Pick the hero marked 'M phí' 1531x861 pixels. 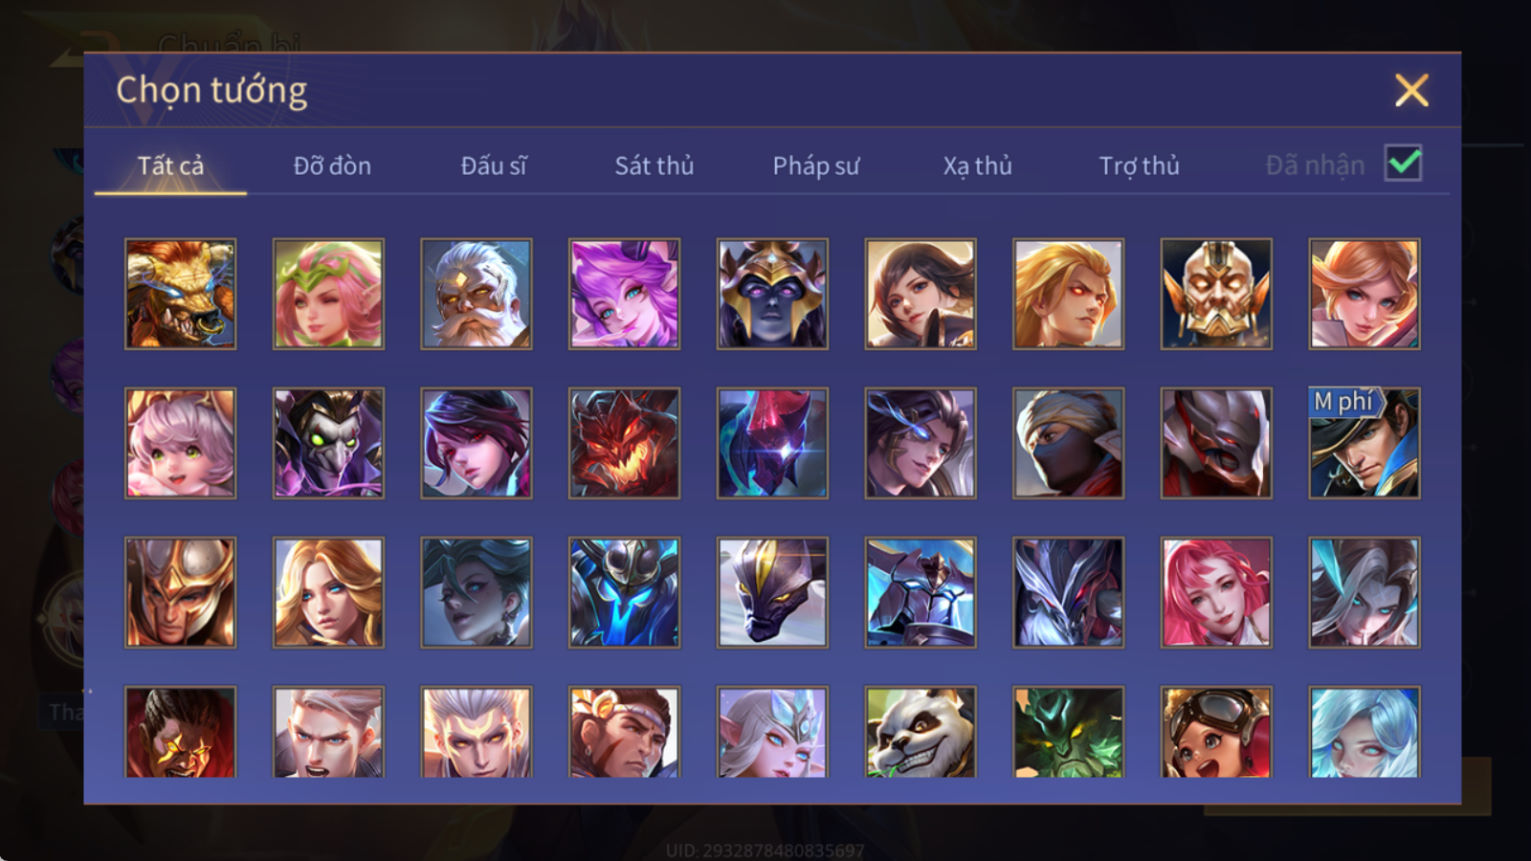click(x=1364, y=443)
